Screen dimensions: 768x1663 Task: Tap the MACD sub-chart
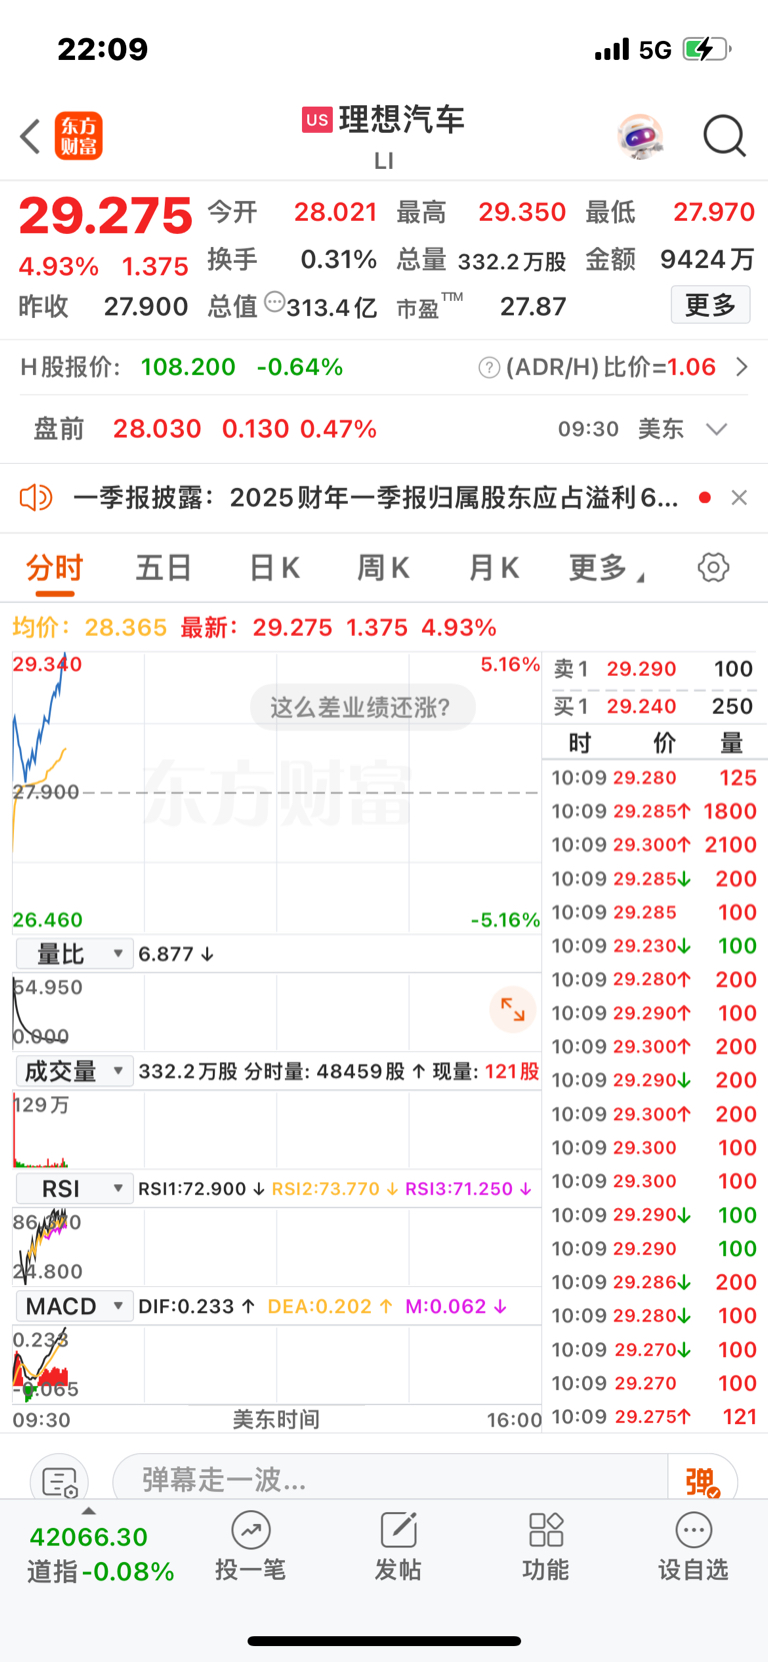pos(277,1364)
